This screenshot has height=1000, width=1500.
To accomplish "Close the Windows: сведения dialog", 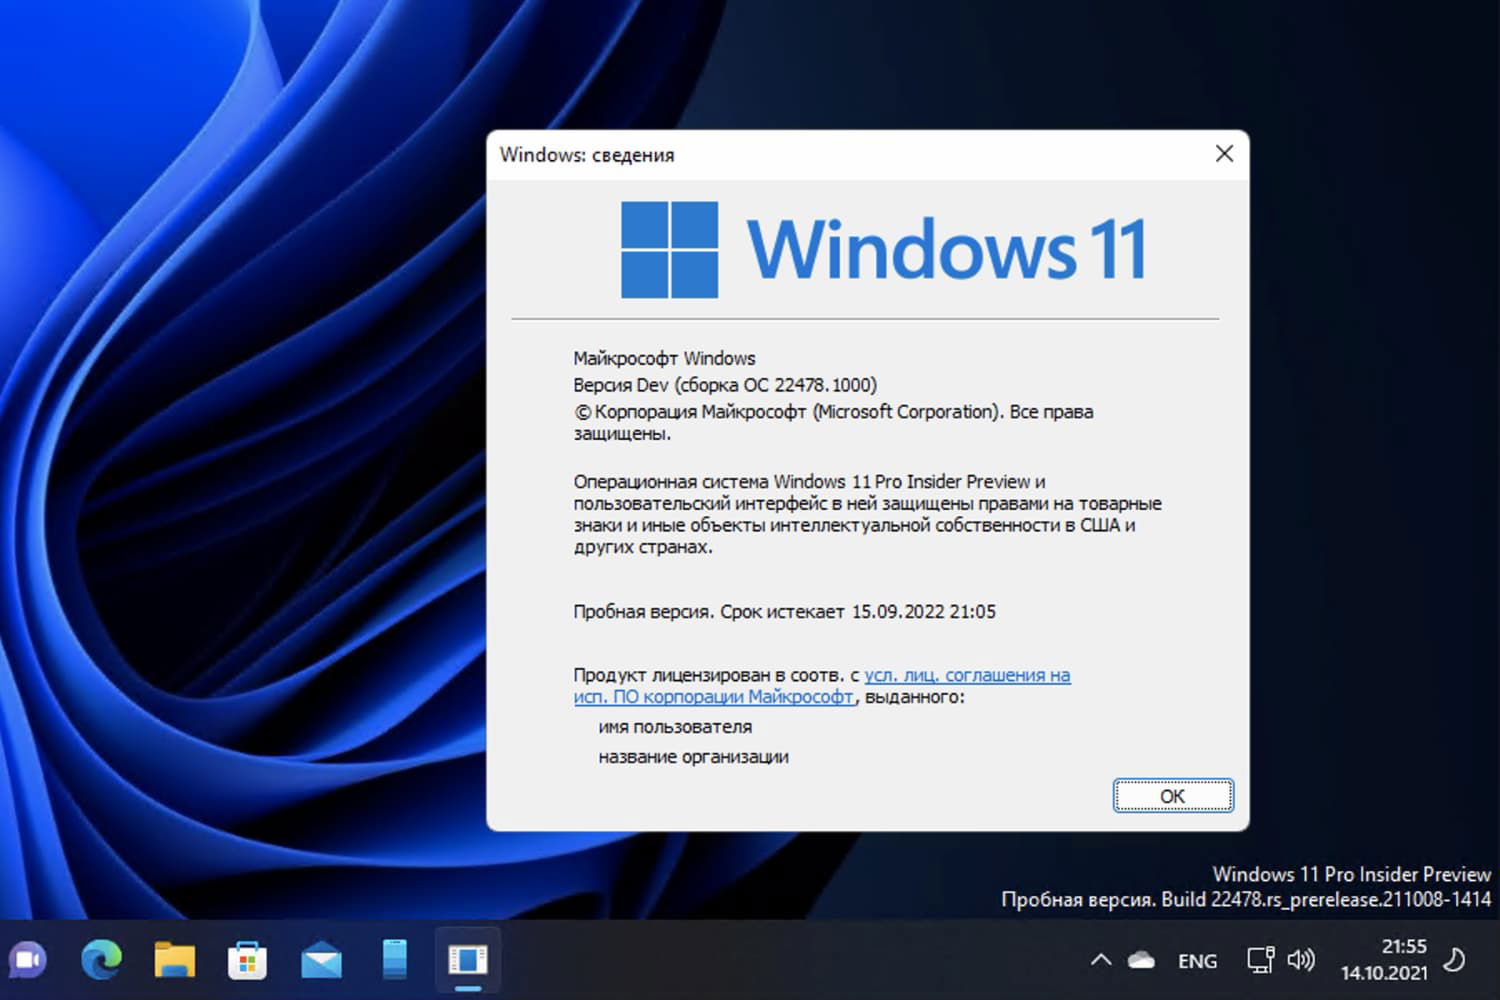I will [1224, 154].
